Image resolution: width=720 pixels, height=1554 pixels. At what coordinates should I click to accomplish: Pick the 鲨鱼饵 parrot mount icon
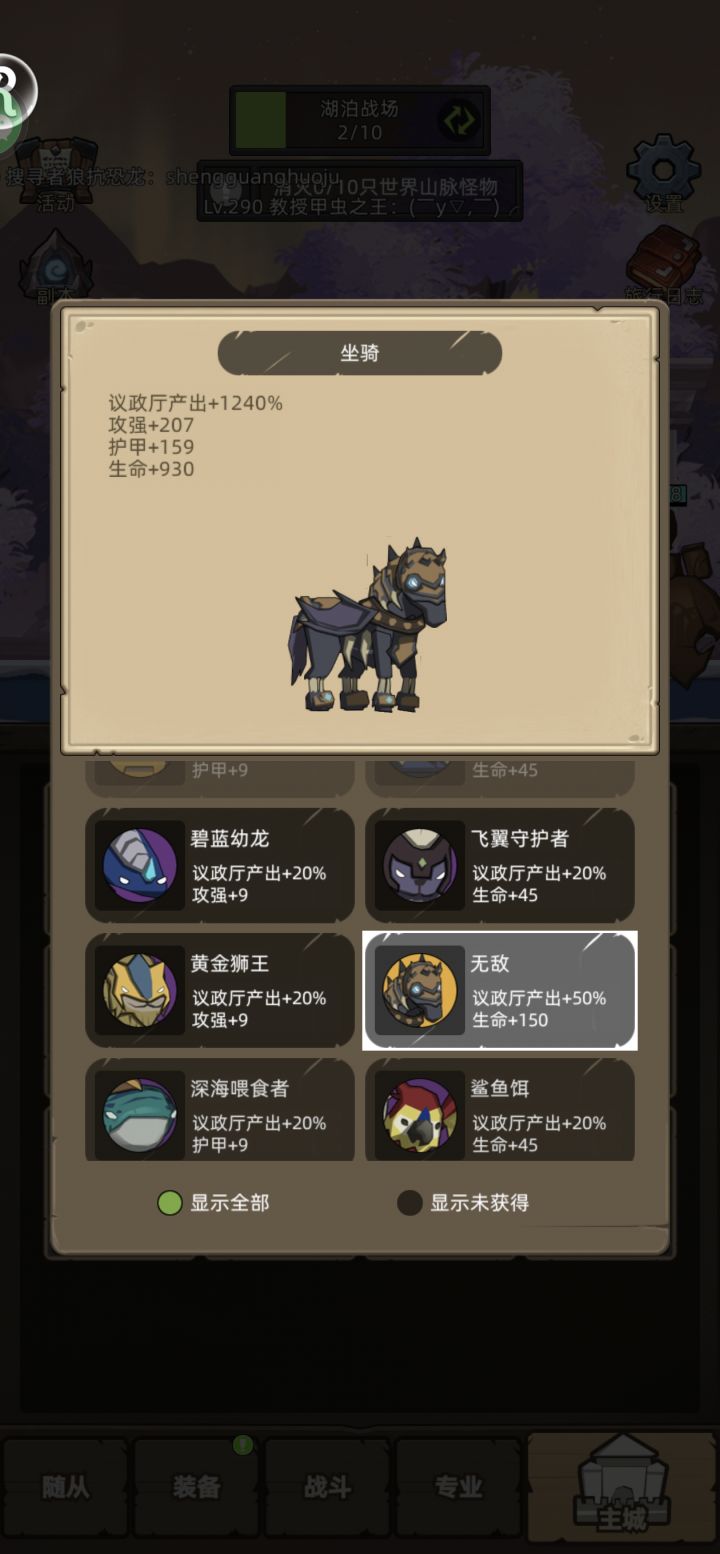point(420,1114)
